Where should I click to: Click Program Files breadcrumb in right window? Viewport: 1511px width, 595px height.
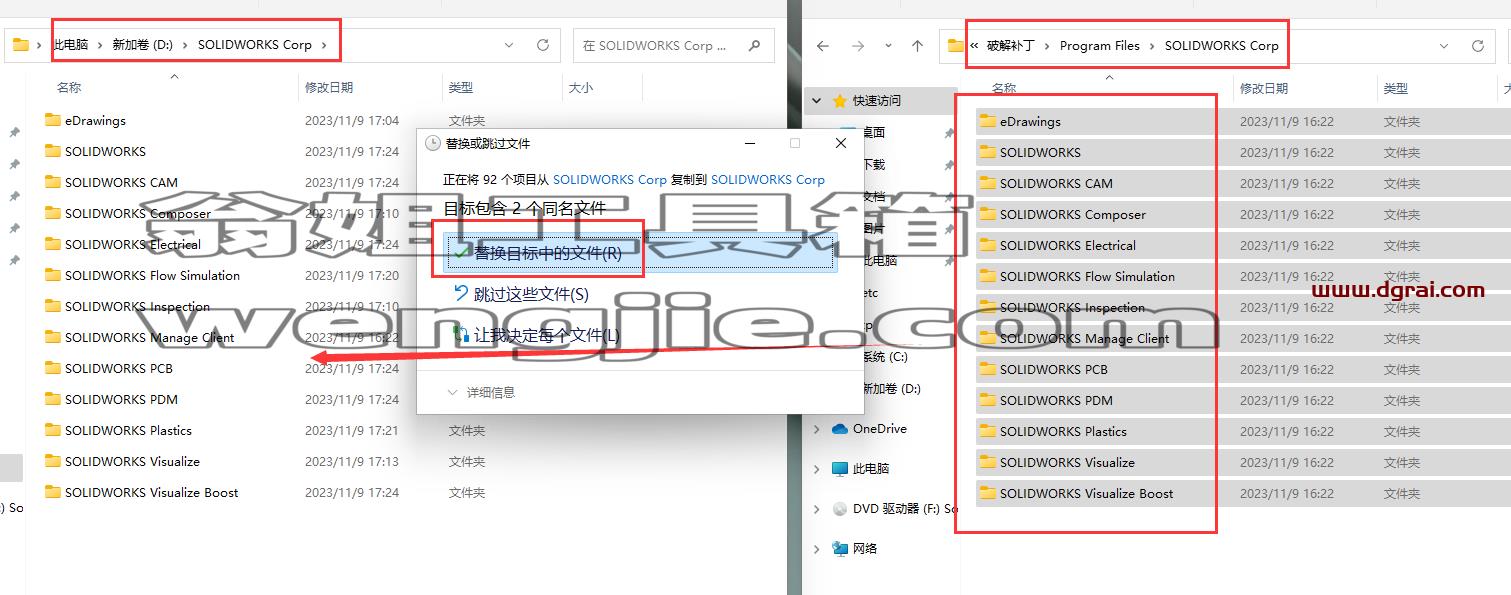tap(1099, 46)
